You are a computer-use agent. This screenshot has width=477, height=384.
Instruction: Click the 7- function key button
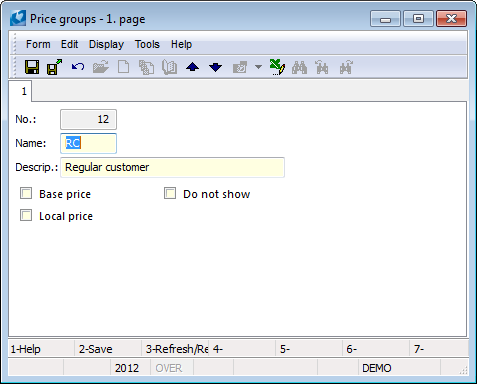[x=439, y=349]
